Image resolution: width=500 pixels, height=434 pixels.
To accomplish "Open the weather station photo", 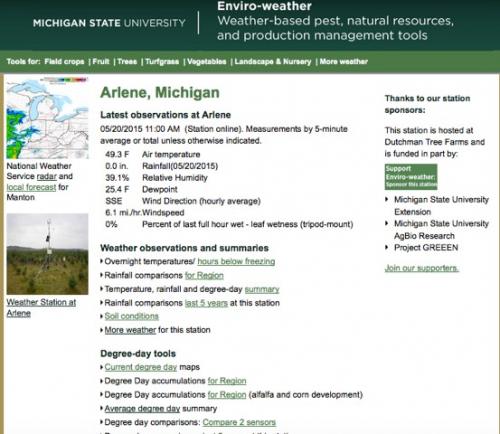I will [x=47, y=254].
